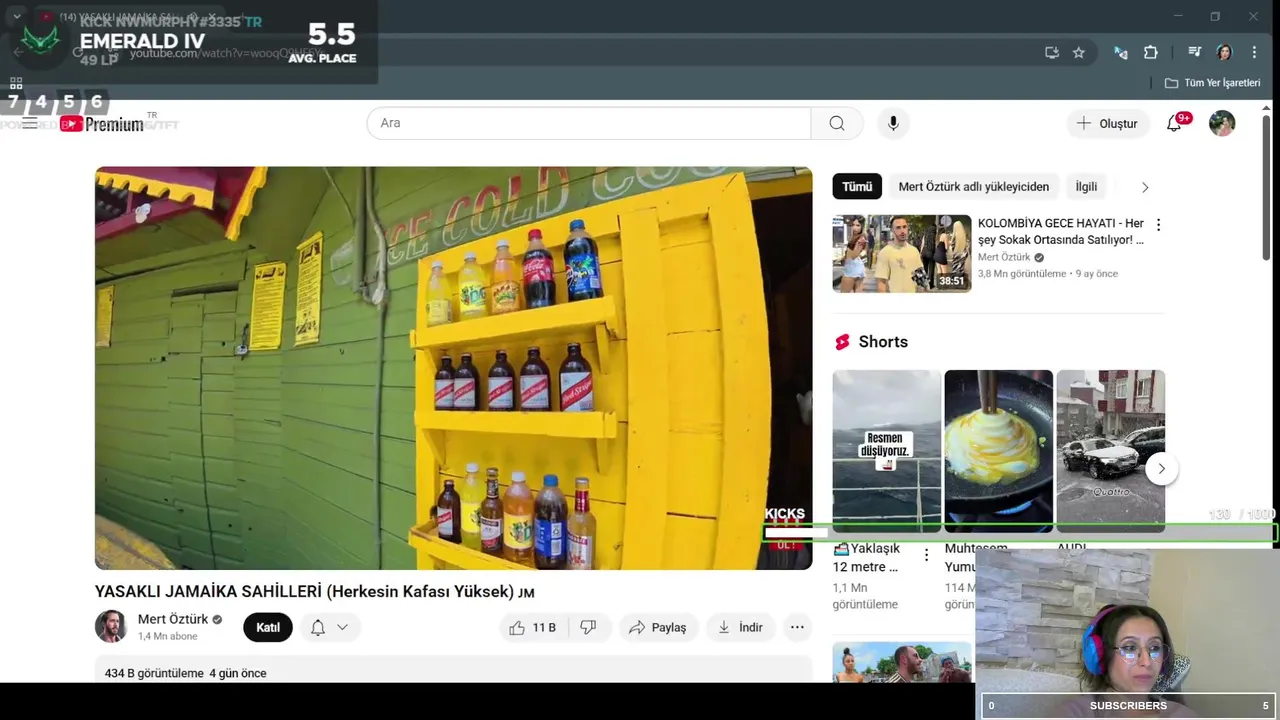Open the Resmen düşüyoruz short thumbnail
The width and height of the screenshot is (1280, 720).
coord(887,451)
